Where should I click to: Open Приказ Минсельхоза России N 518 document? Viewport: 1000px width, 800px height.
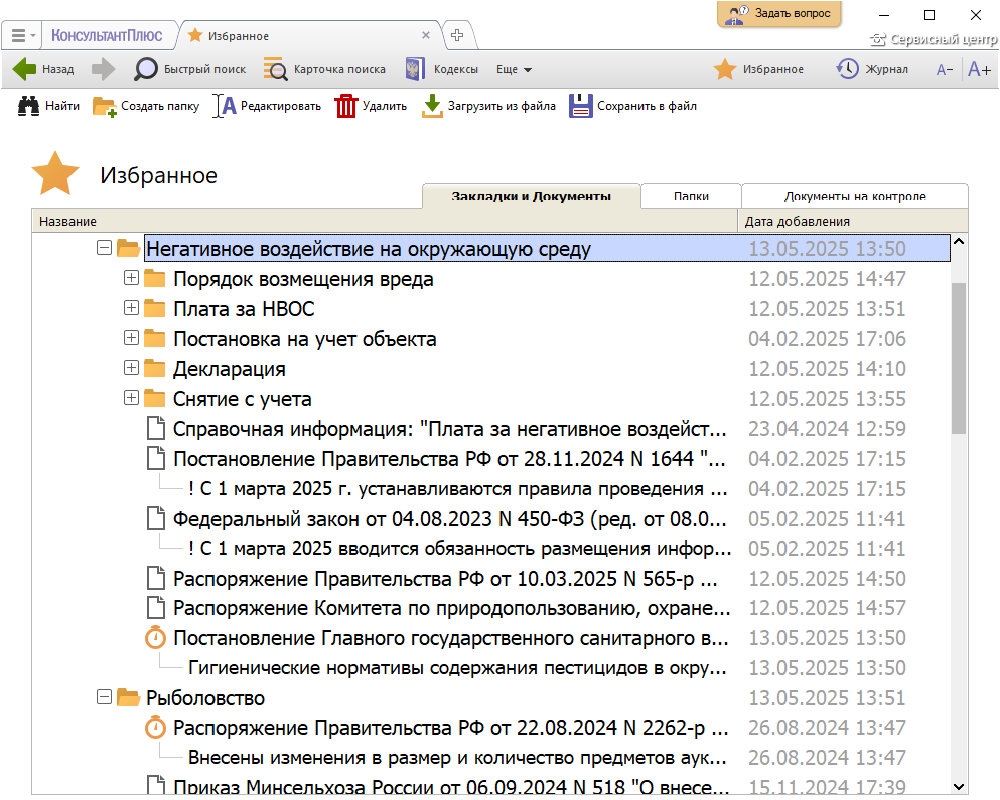pyautogui.click(x=450, y=786)
